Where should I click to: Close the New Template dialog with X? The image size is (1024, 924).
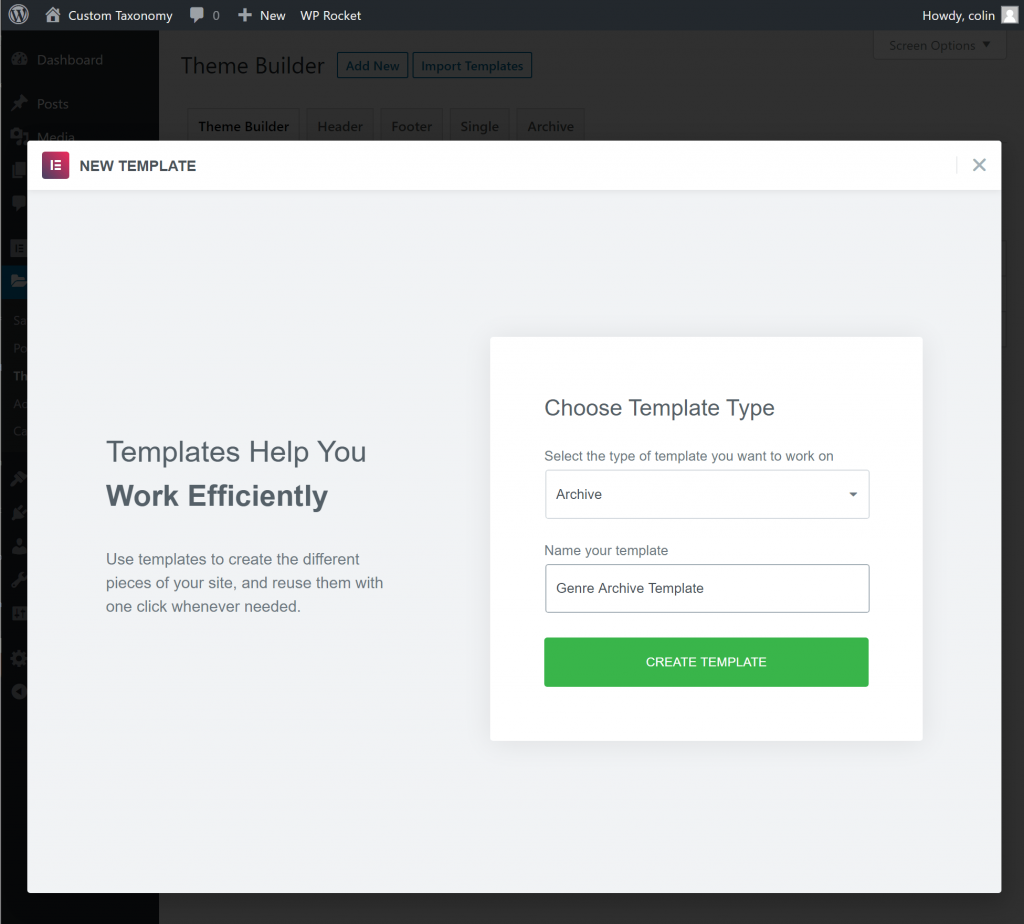(x=978, y=165)
